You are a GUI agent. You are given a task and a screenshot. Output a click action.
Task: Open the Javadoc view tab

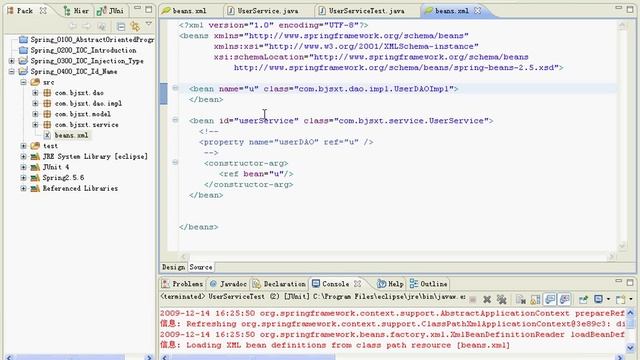[x=229, y=284]
